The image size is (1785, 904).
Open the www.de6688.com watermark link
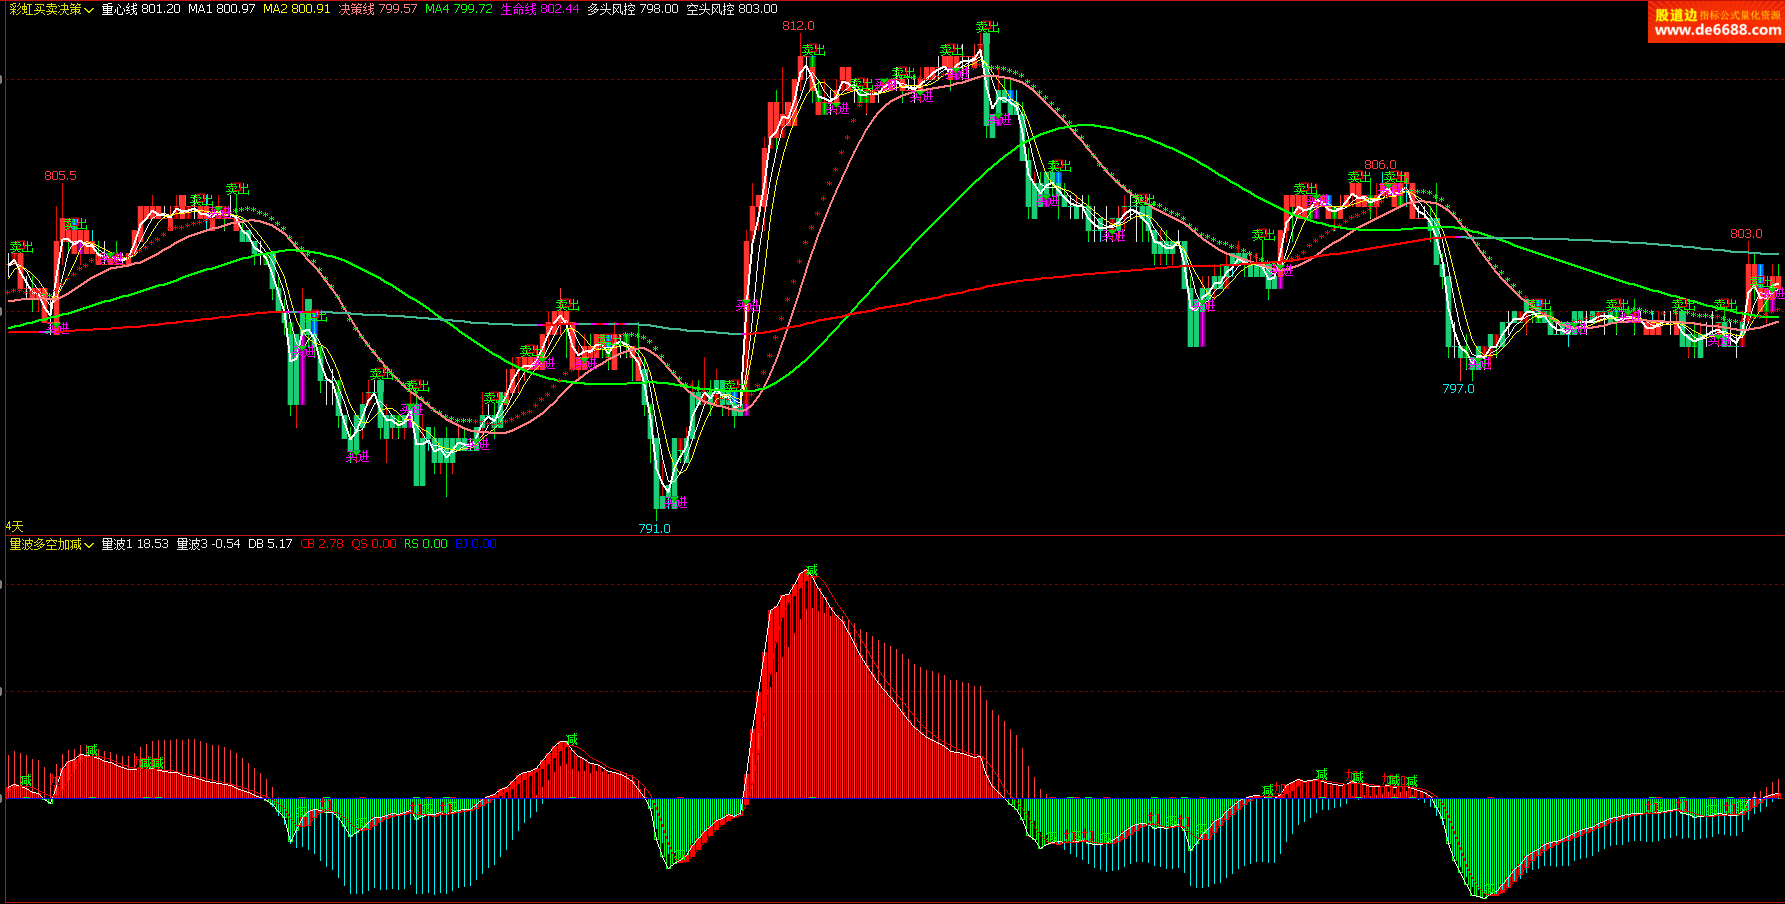pyautogui.click(x=1716, y=30)
